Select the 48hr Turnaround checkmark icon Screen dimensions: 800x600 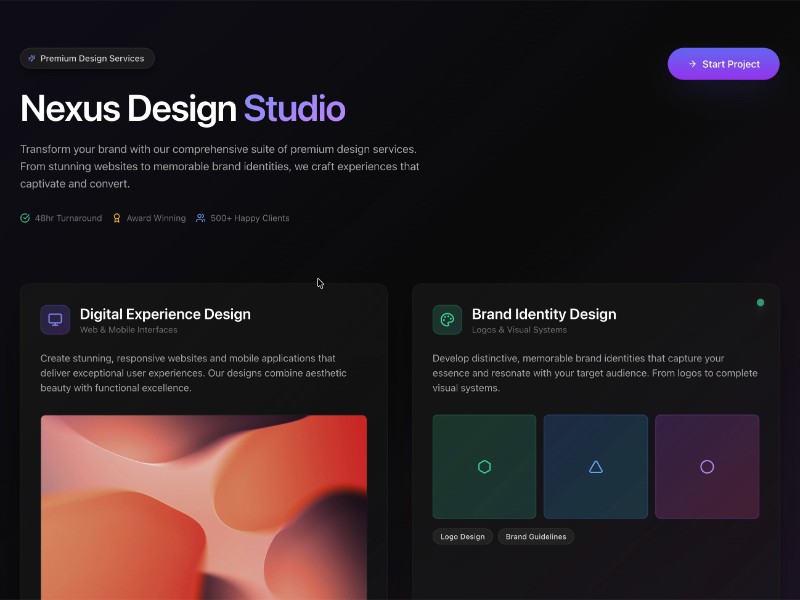24,218
